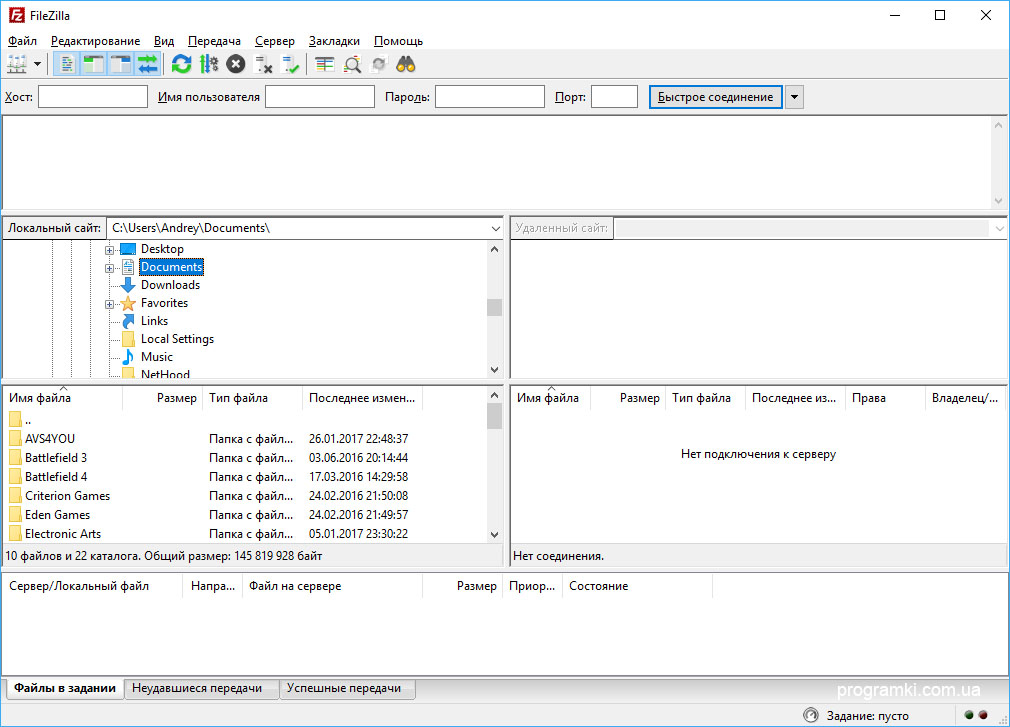Screen dimensions: 1010x727
Task: Open the Сервер menu
Action: pyautogui.click(x=274, y=41)
